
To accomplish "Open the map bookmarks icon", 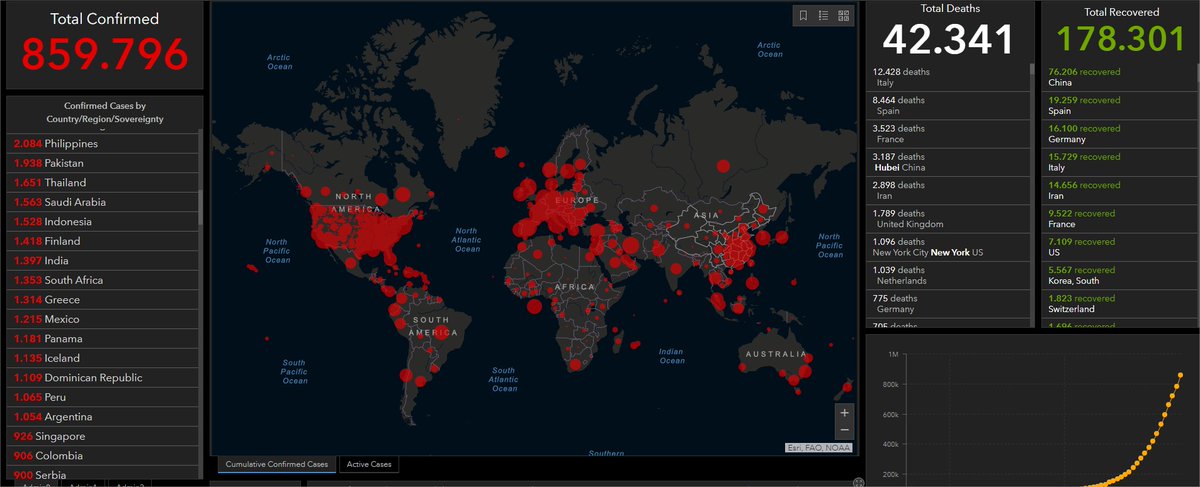I will [803, 15].
